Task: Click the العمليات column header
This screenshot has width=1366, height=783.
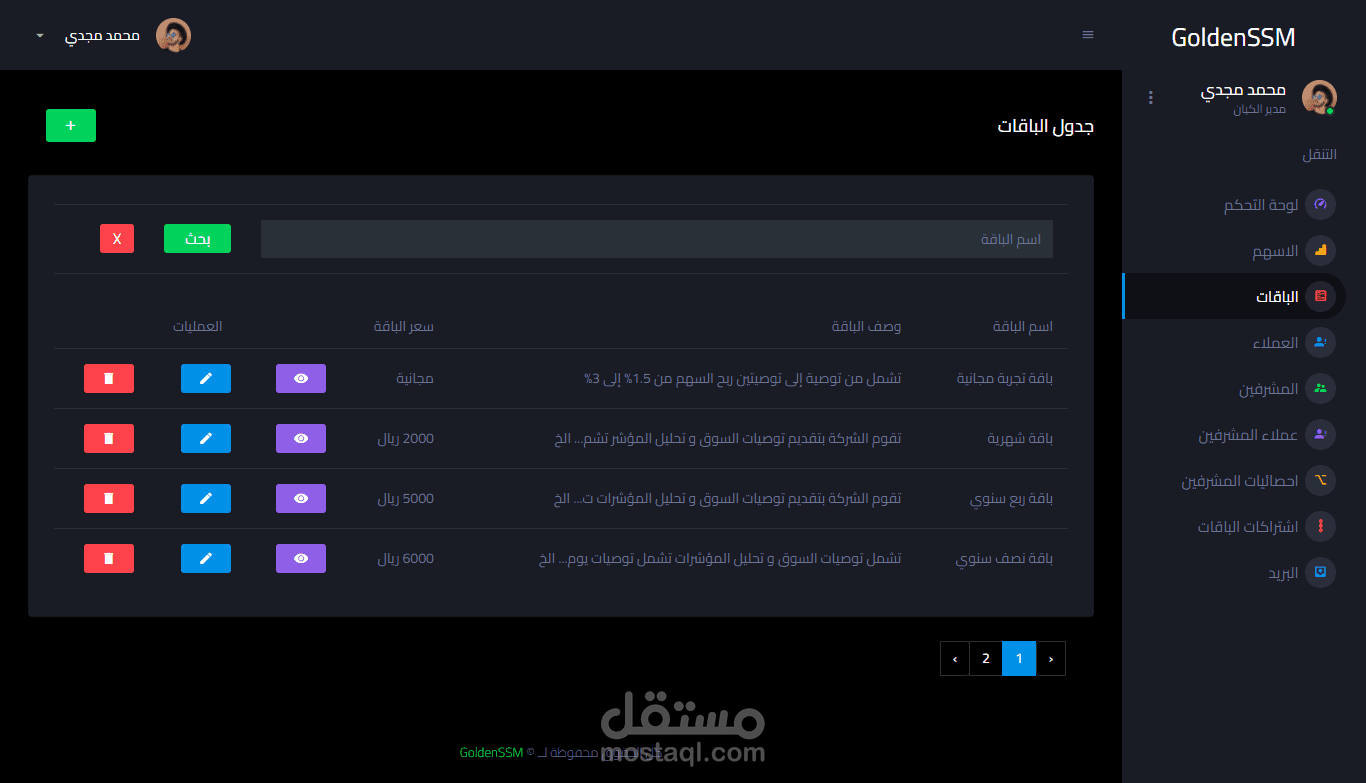Action: tap(198, 327)
